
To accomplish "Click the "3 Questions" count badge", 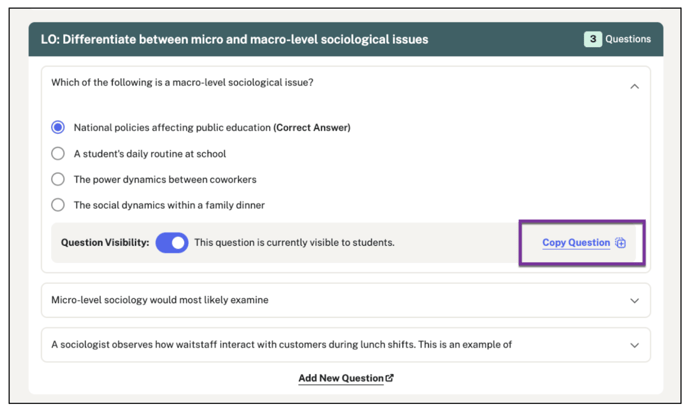I will click(618, 39).
